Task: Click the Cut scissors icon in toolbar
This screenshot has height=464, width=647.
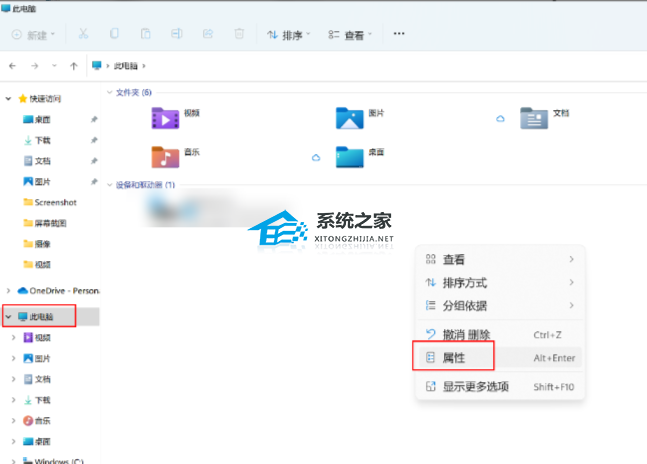Action: 83,34
